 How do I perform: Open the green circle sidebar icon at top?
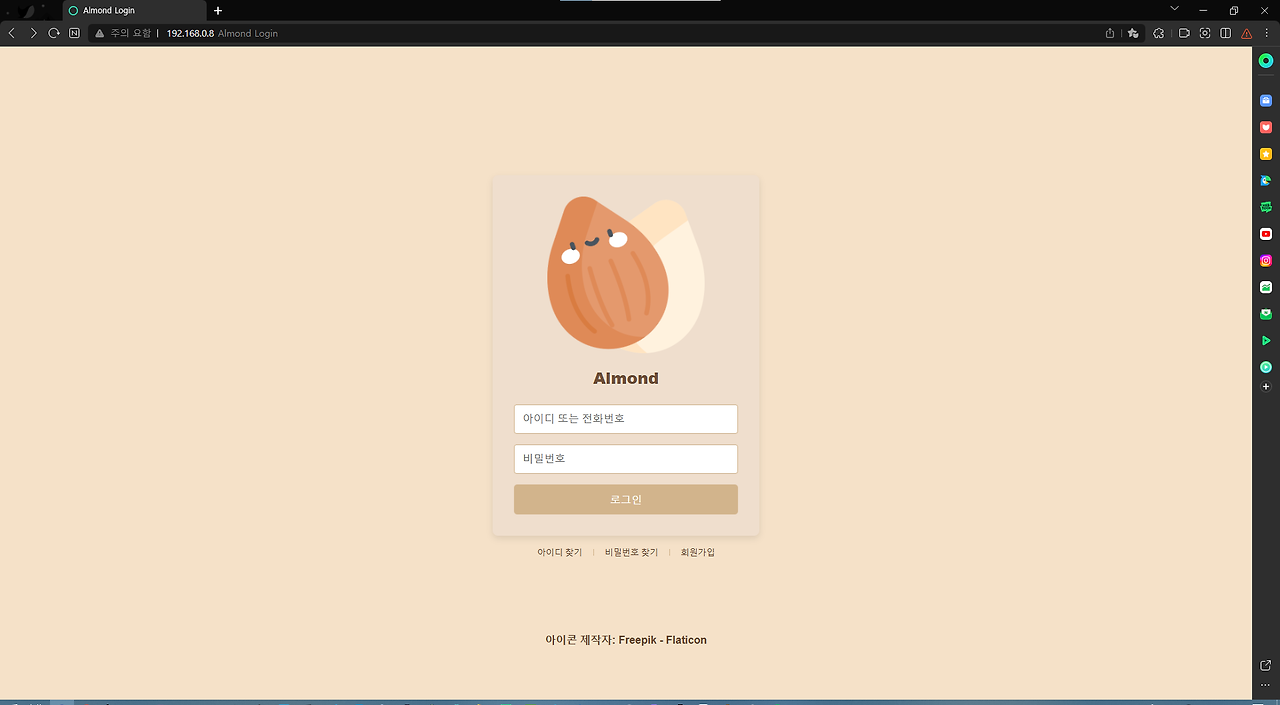click(1266, 61)
